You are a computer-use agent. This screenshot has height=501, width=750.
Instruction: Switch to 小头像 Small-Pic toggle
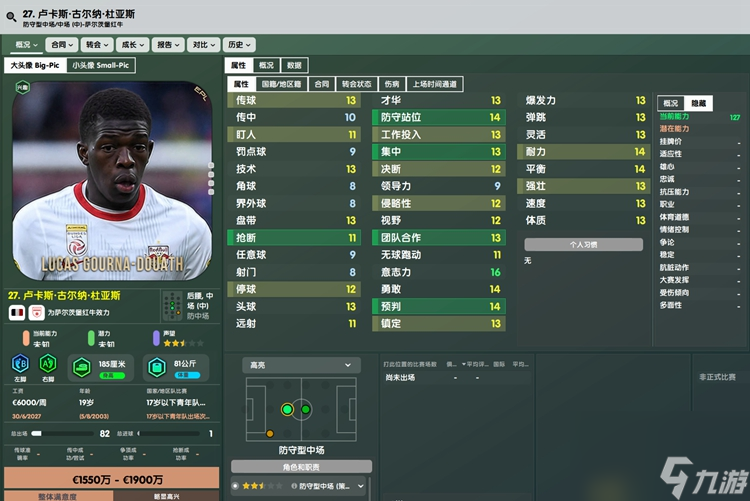[100, 65]
